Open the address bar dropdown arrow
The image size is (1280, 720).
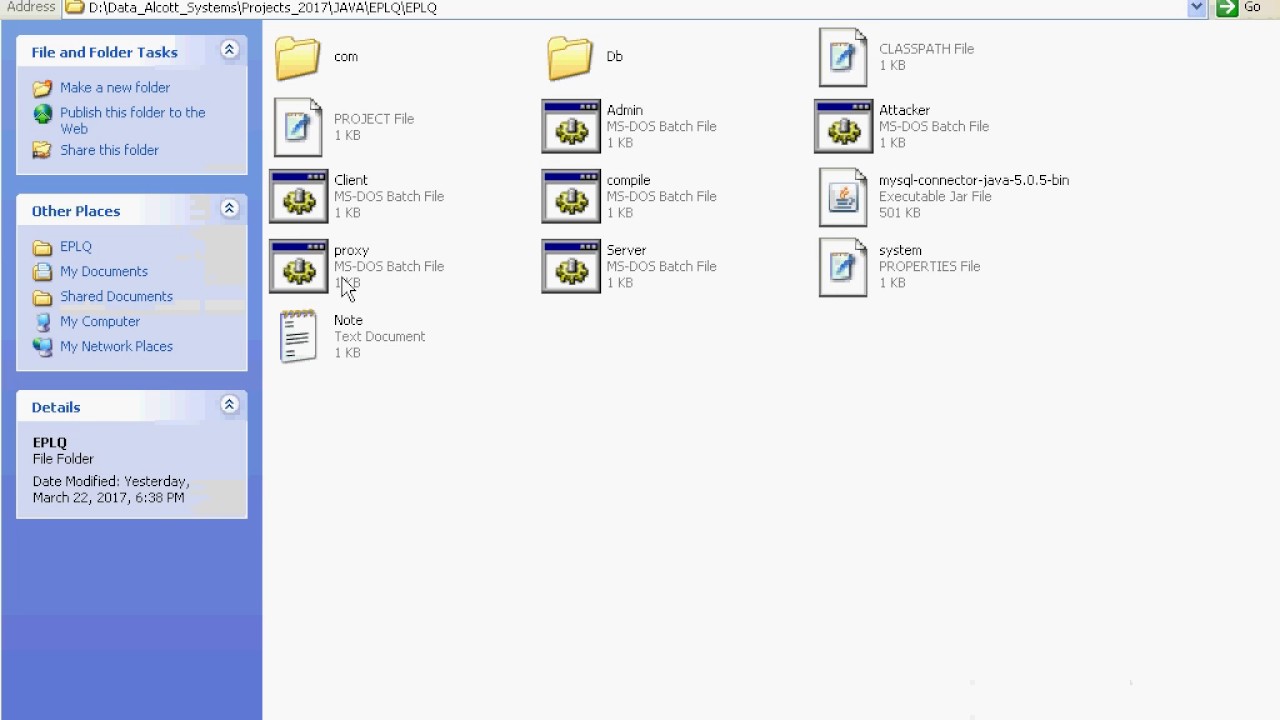tap(1196, 7)
